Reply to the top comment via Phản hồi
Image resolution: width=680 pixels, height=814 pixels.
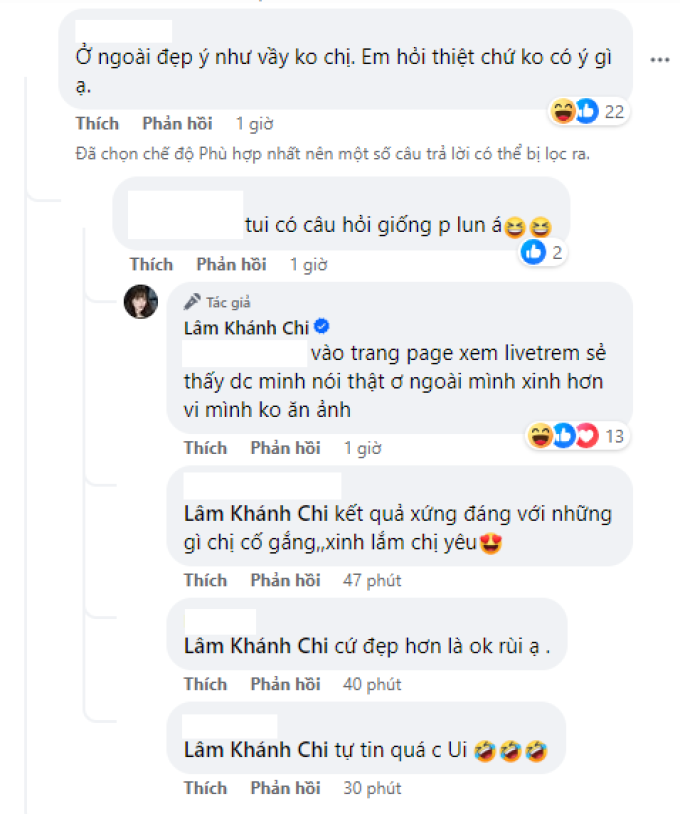click(178, 124)
